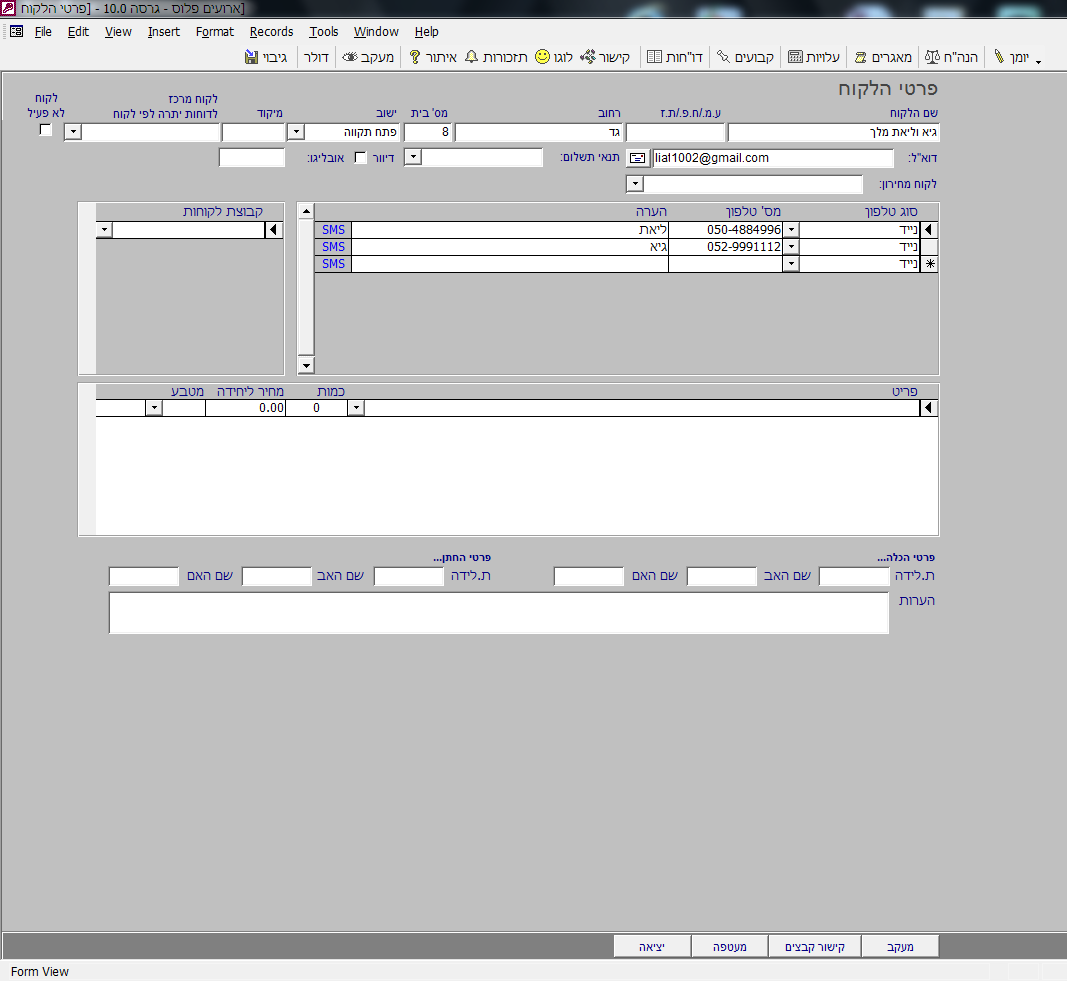Select the record marker for 050-4884996 row
The image size is (1067, 981).
929,230
